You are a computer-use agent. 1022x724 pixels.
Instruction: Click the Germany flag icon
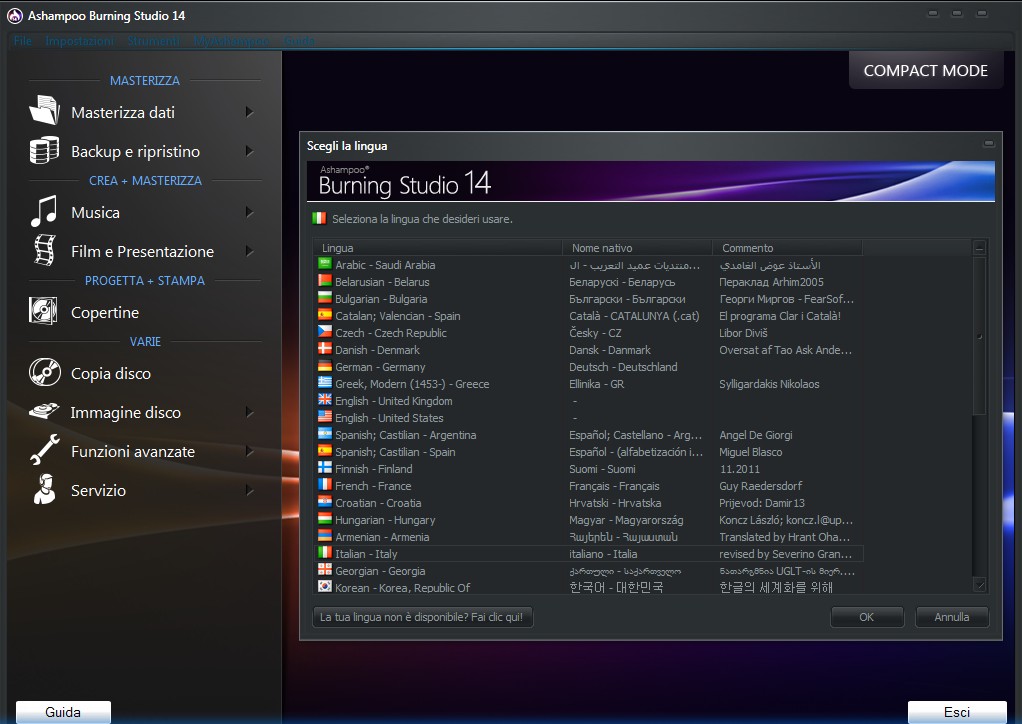[325, 366]
